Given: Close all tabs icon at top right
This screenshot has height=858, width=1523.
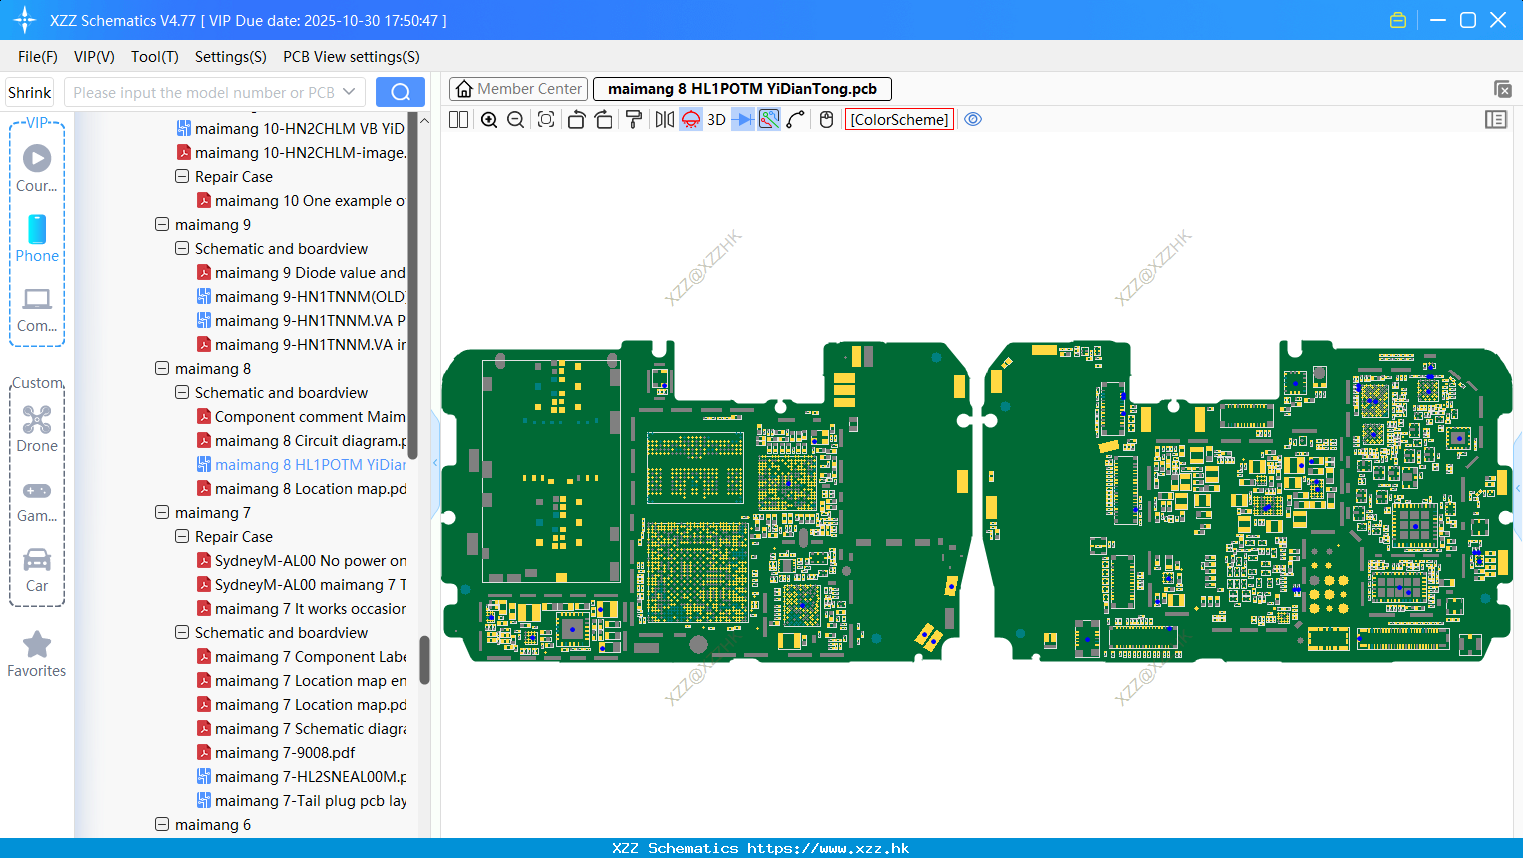Looking at the screenshot, I should click(x=1502, y=90).
